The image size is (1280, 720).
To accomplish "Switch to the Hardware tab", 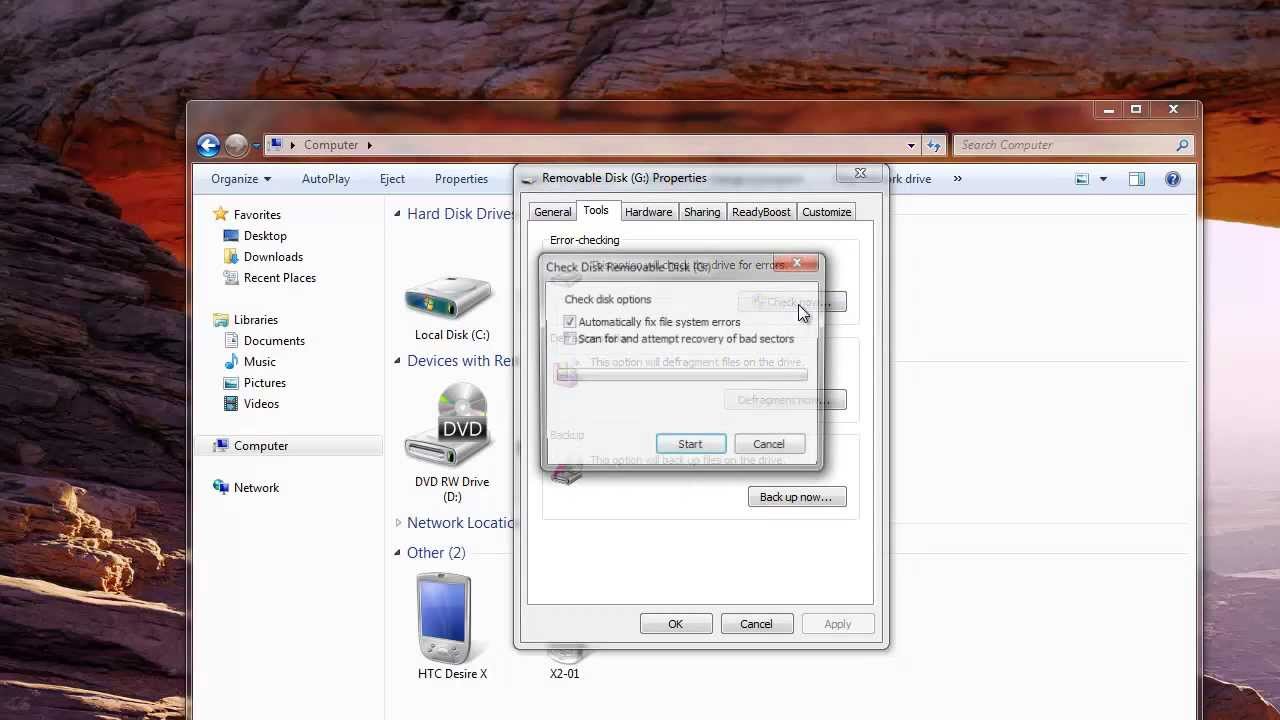I will (x=648, y=212).
